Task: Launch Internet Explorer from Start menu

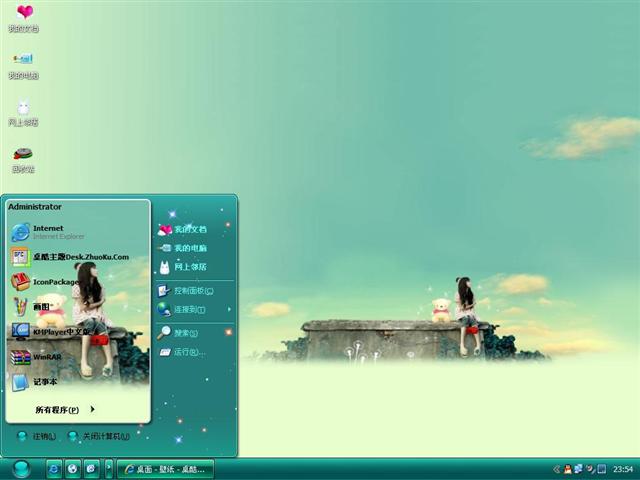Action: [48, 232]
